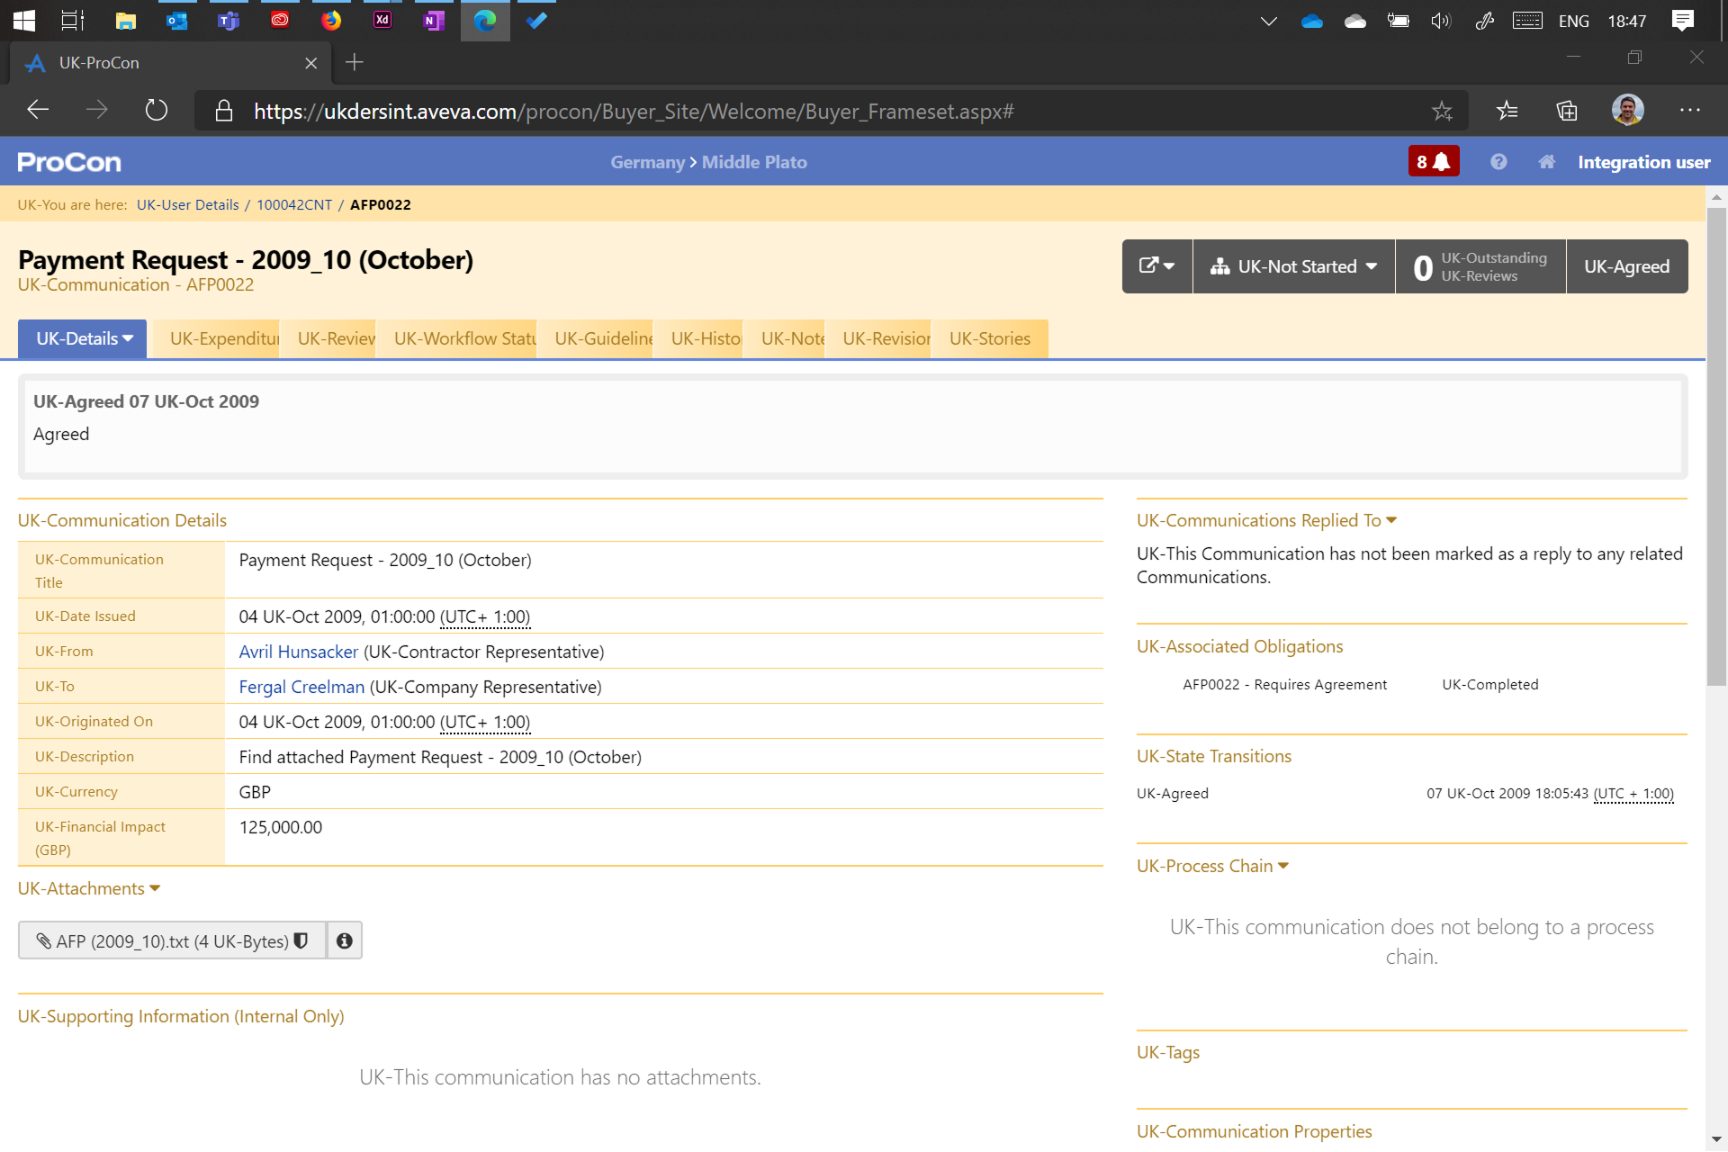Expand the UK-Details tab dropdown
This screenshot has height=1152, width=1728.
point(83,339)
